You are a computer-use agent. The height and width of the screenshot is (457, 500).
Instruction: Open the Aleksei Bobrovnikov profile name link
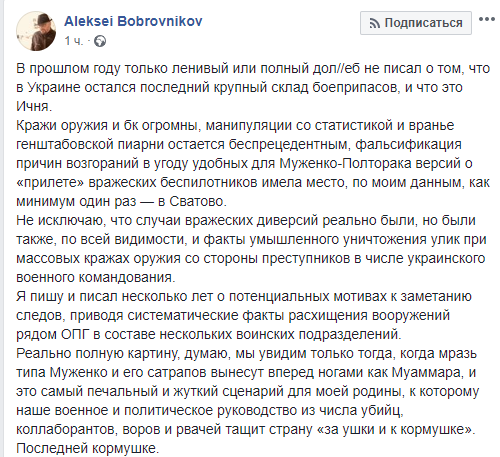pyautogui.click(x=133, y=21)
